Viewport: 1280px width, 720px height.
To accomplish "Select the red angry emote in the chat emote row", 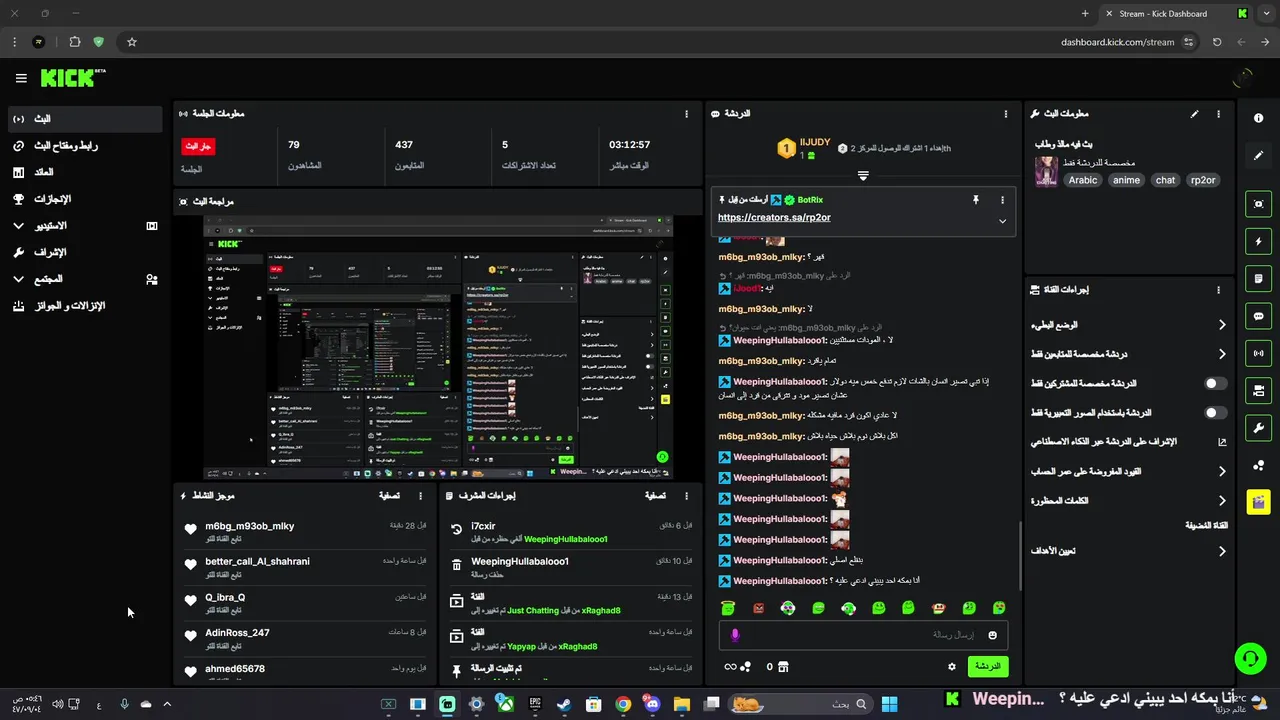I will pos(758,608).
